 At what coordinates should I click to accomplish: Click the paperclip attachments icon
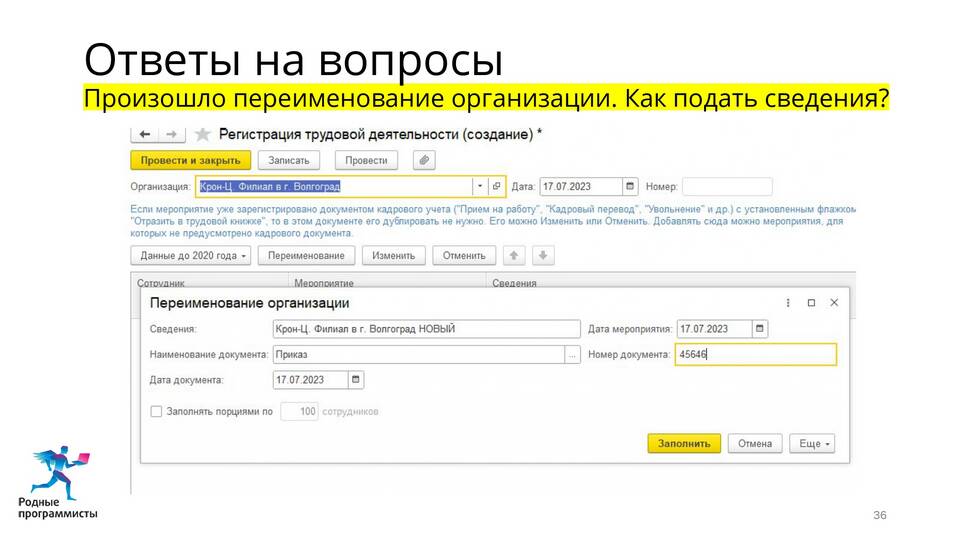coord(425,160)
